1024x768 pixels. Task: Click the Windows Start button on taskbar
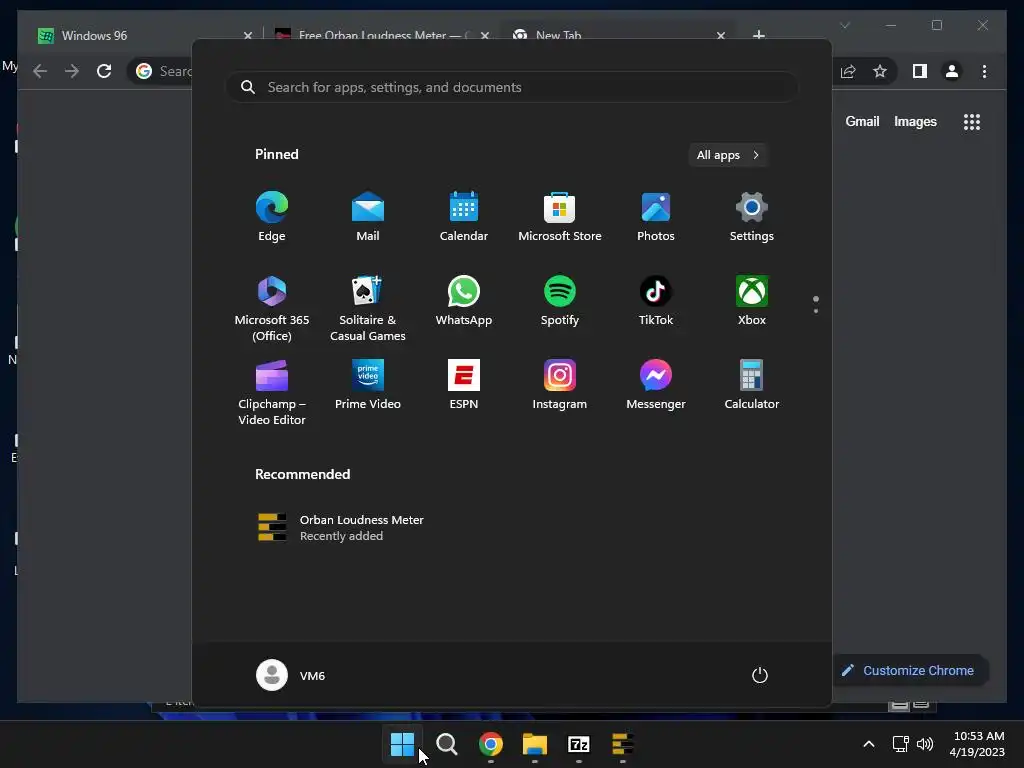click(x=402, y=744)
